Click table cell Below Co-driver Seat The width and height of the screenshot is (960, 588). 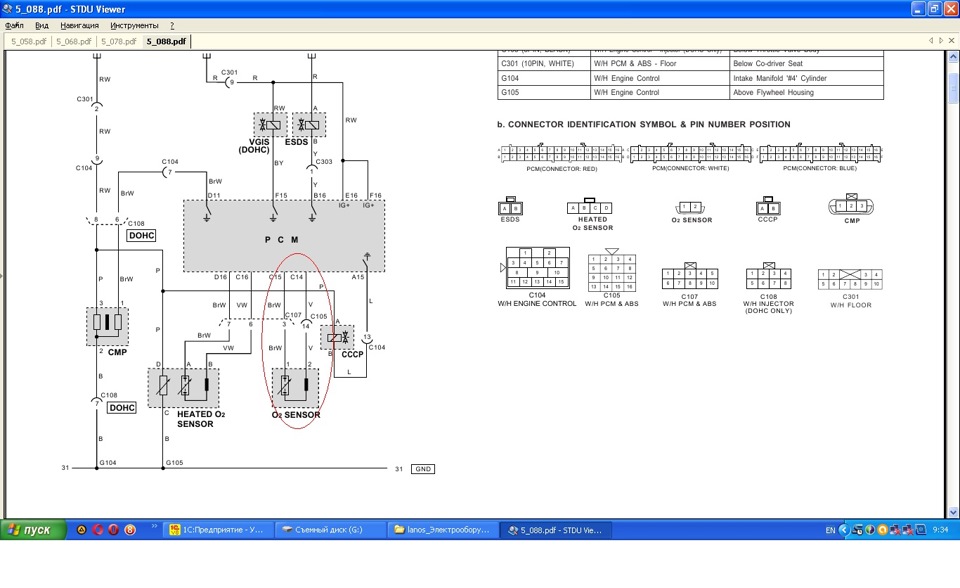click(x=807, y=64)
